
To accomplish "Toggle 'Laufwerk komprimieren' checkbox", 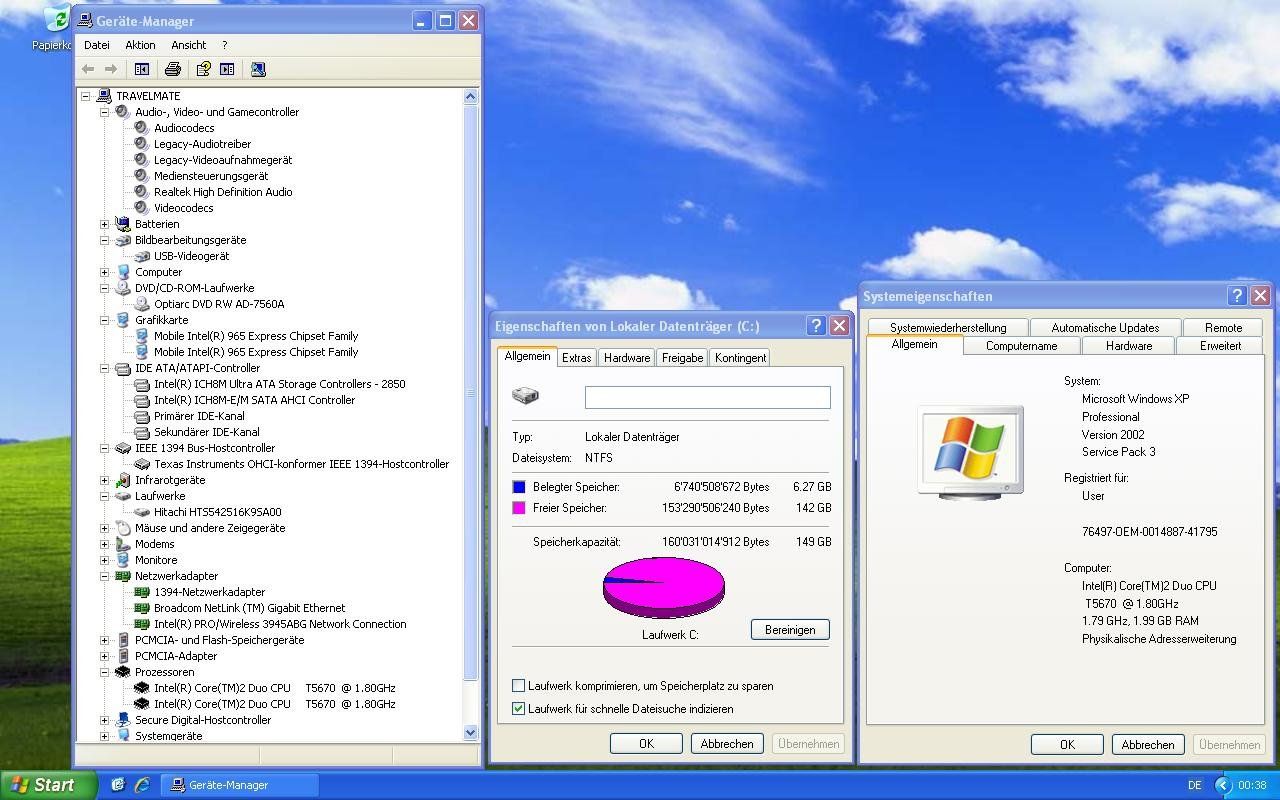I will [518, 686].
